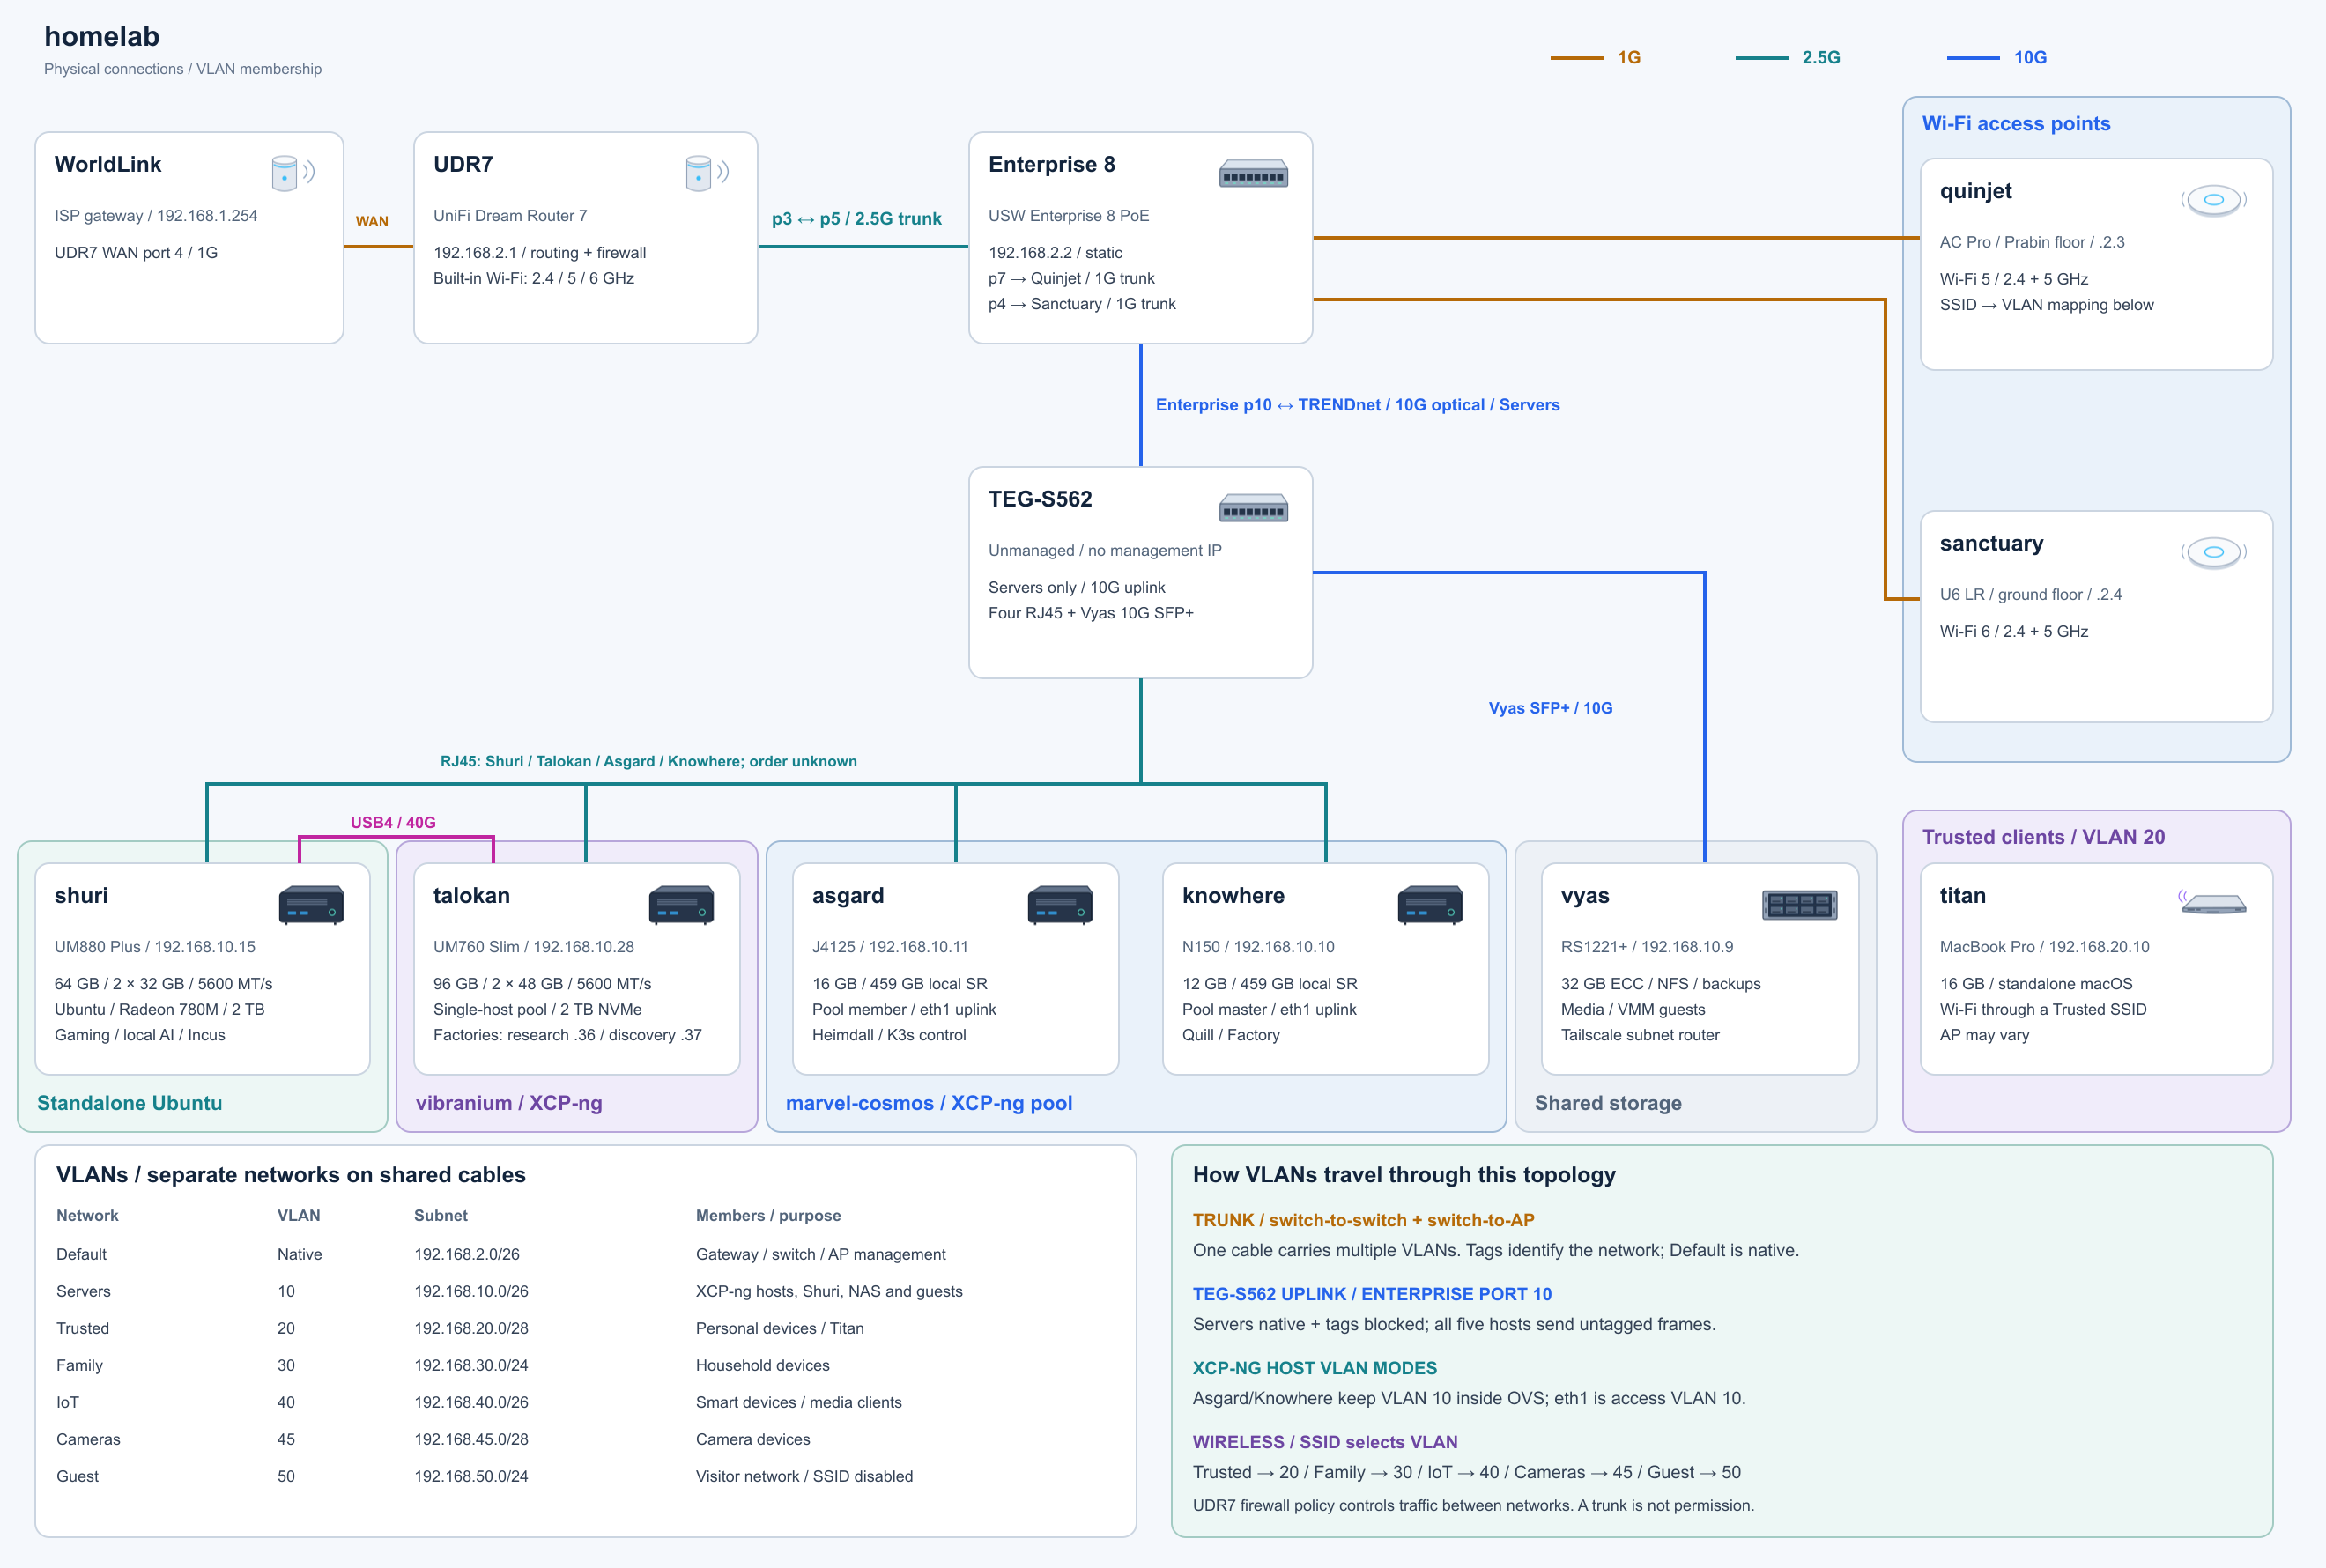Click the quinjet access point icon
2326x1568 pixels.
(2214, 200)
